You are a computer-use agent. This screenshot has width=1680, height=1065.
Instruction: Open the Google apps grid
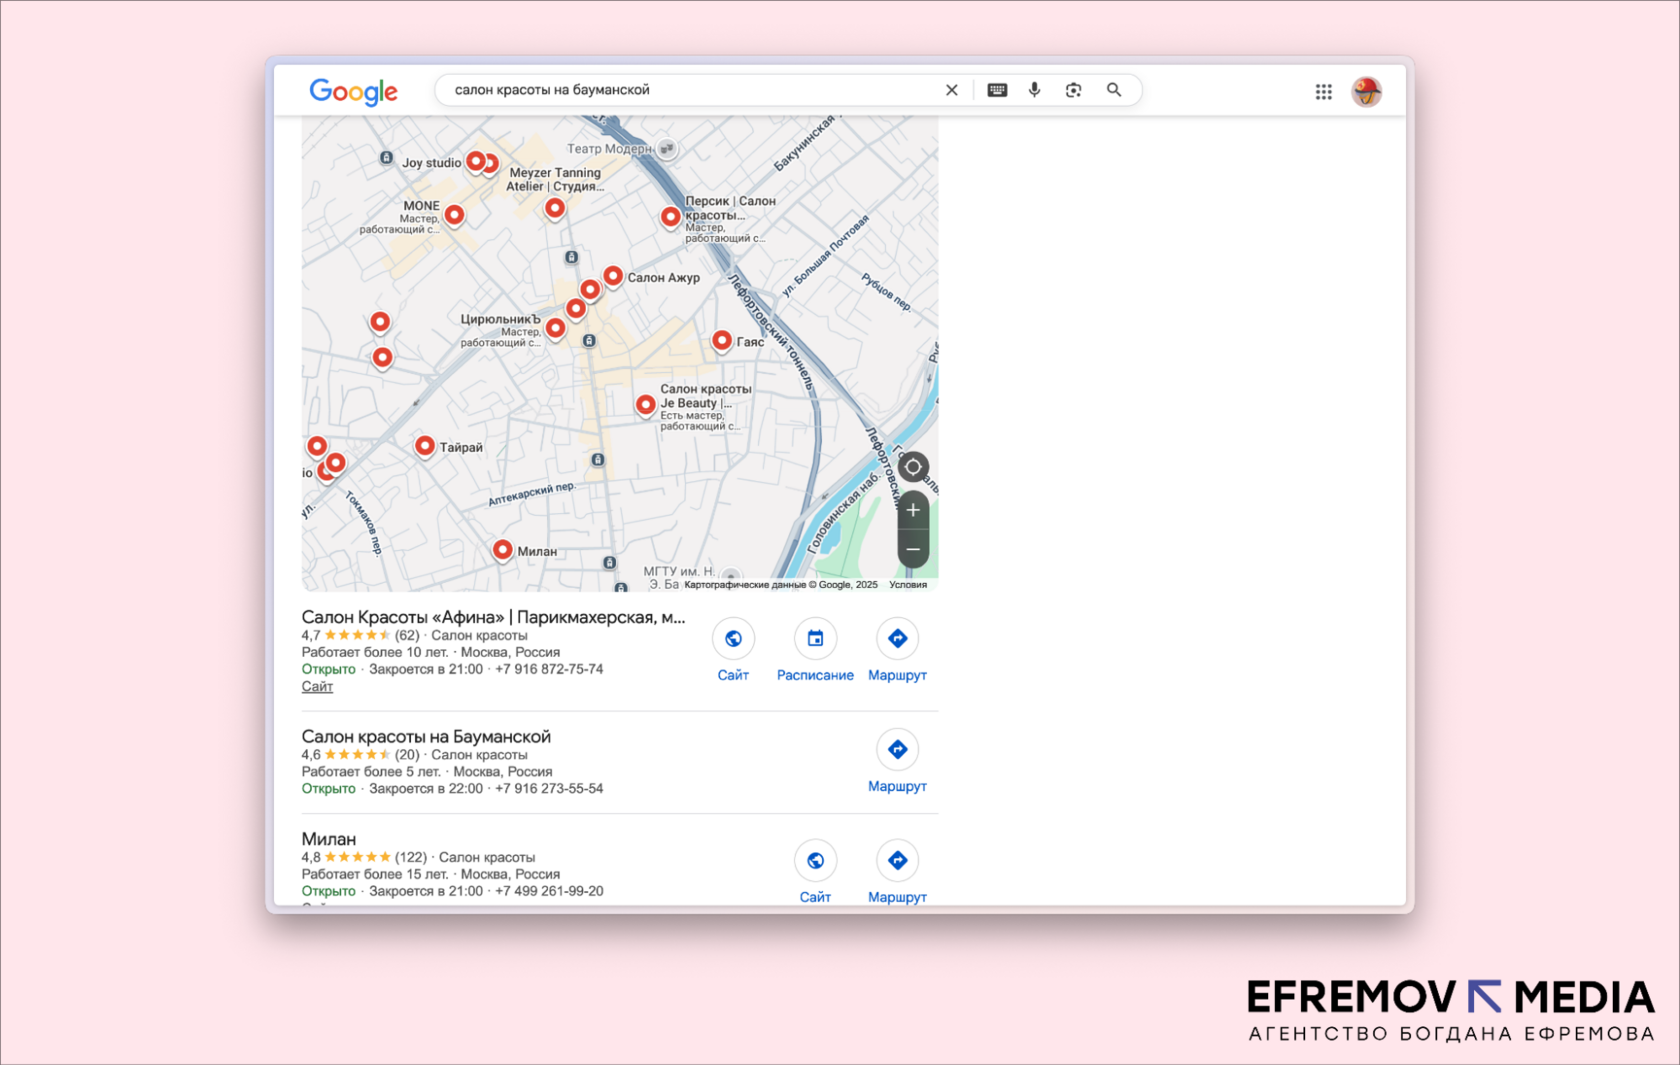(x=1323, y=91)
